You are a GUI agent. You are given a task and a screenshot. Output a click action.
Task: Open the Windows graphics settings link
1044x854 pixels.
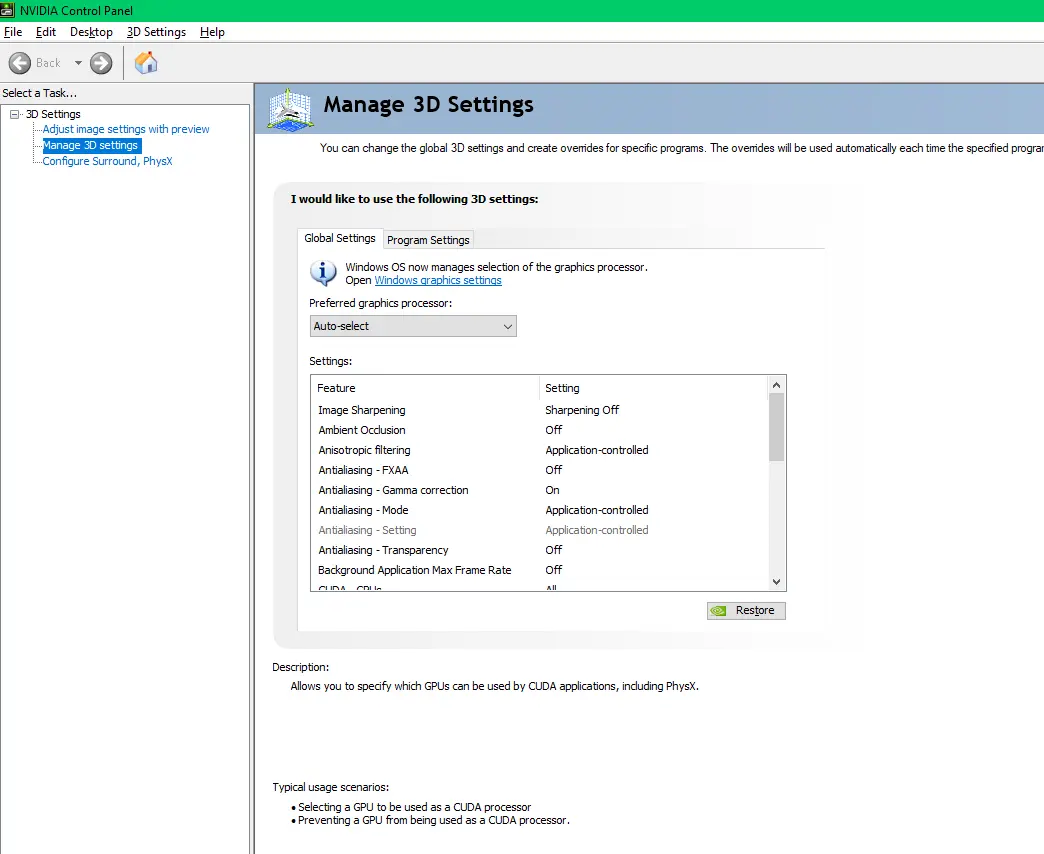[438, 280]
